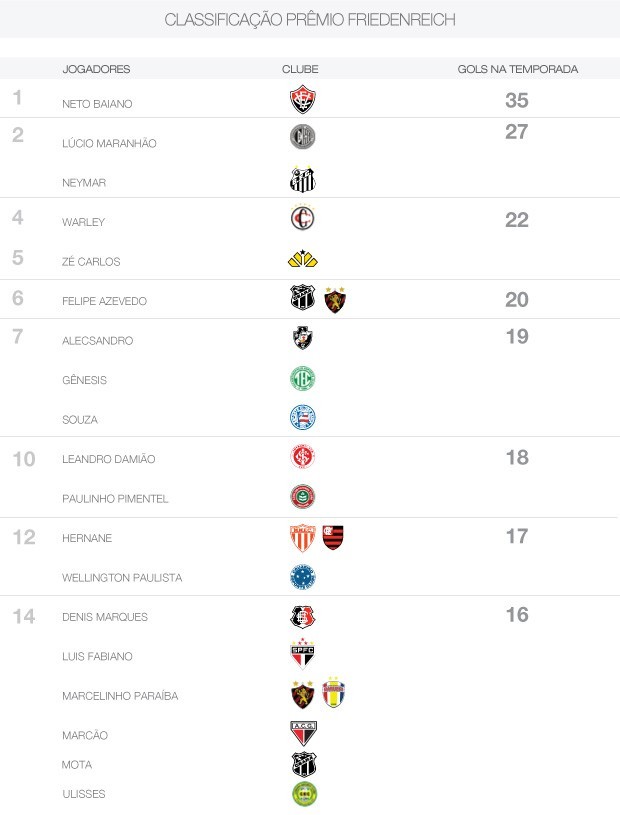Click the Cruzeiro crest beside Wellington Paulista
Screen dimensions: 620x815
(x=302, y=576)
